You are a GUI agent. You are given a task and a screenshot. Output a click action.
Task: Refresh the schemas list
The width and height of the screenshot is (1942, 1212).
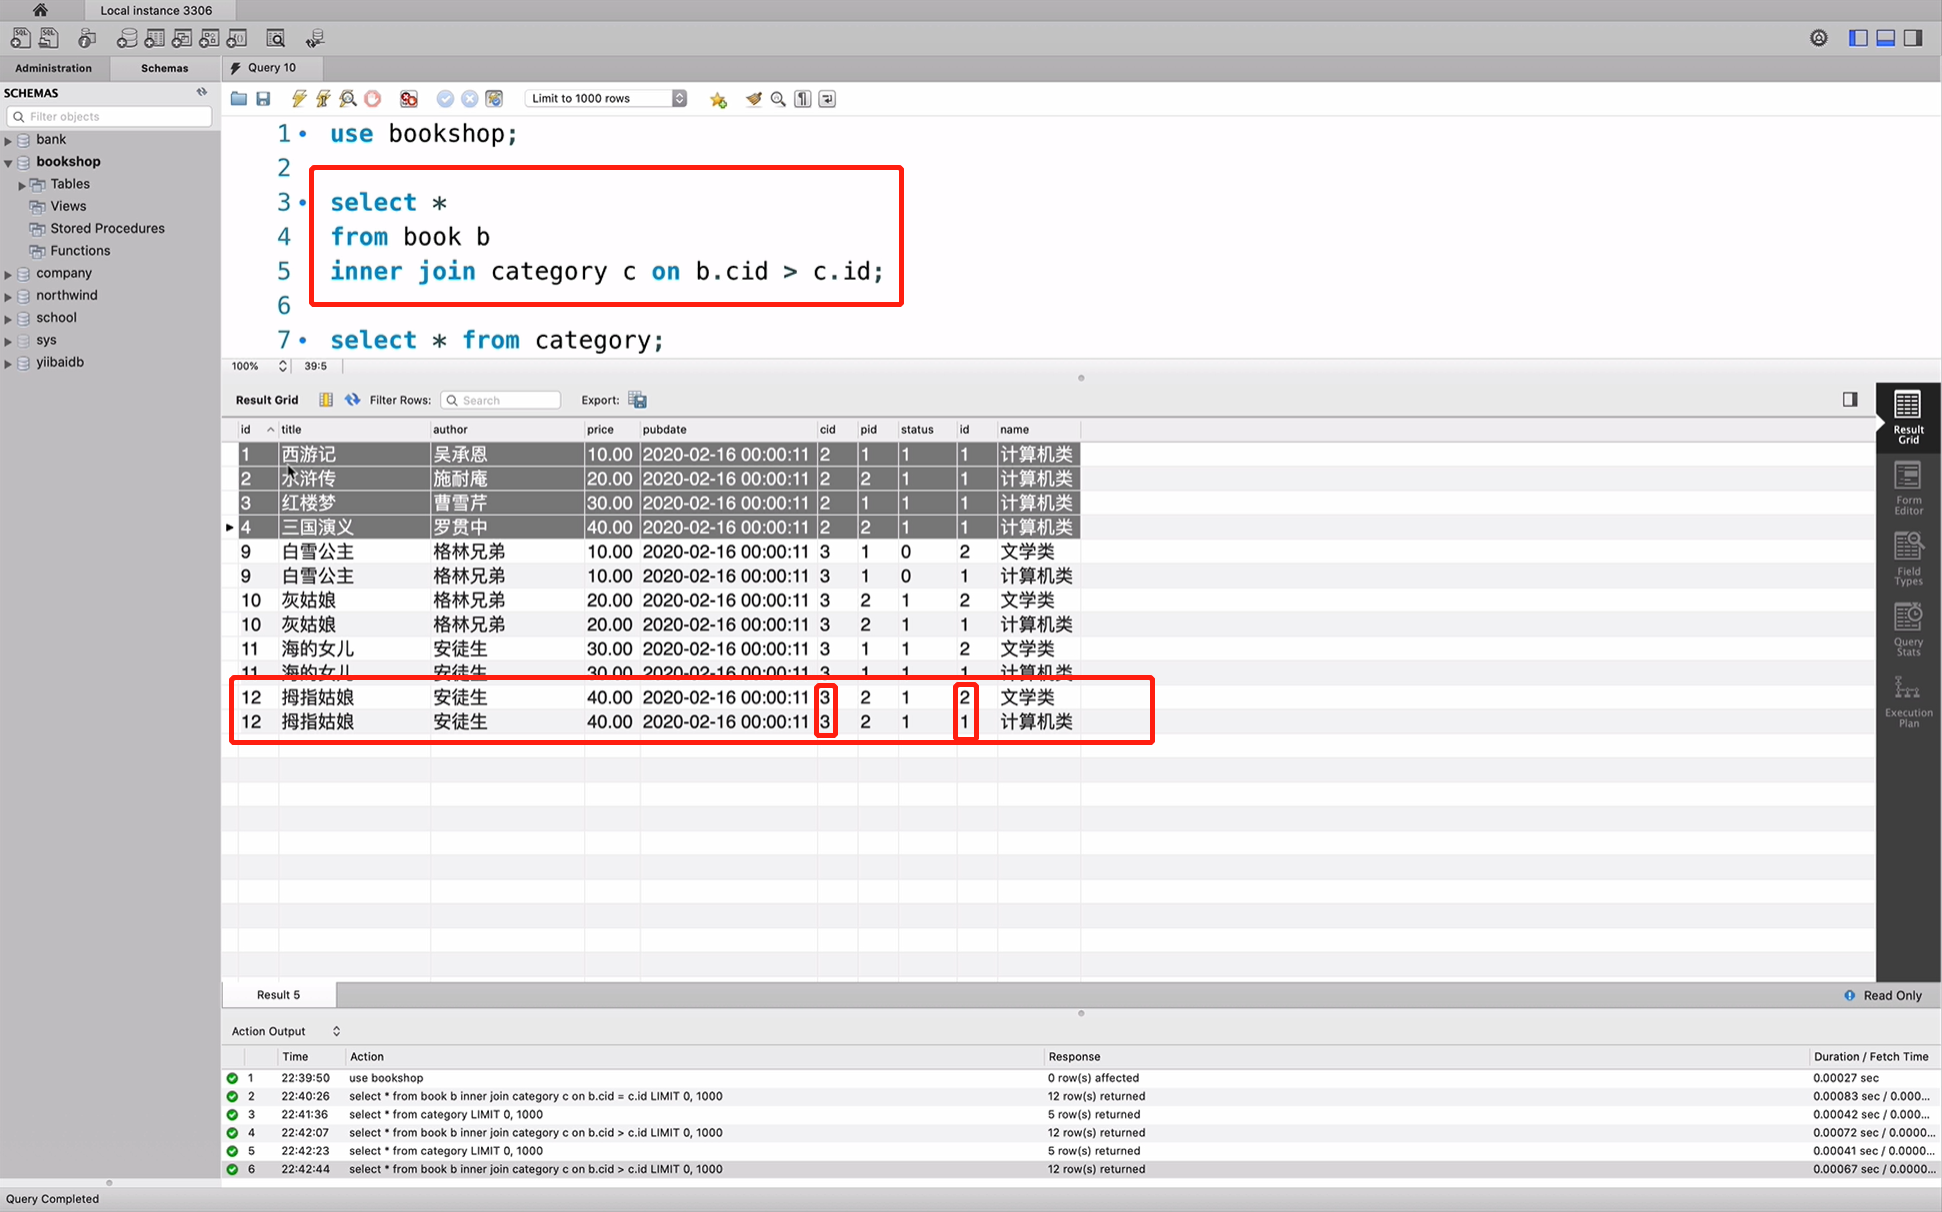click(202, 92)
